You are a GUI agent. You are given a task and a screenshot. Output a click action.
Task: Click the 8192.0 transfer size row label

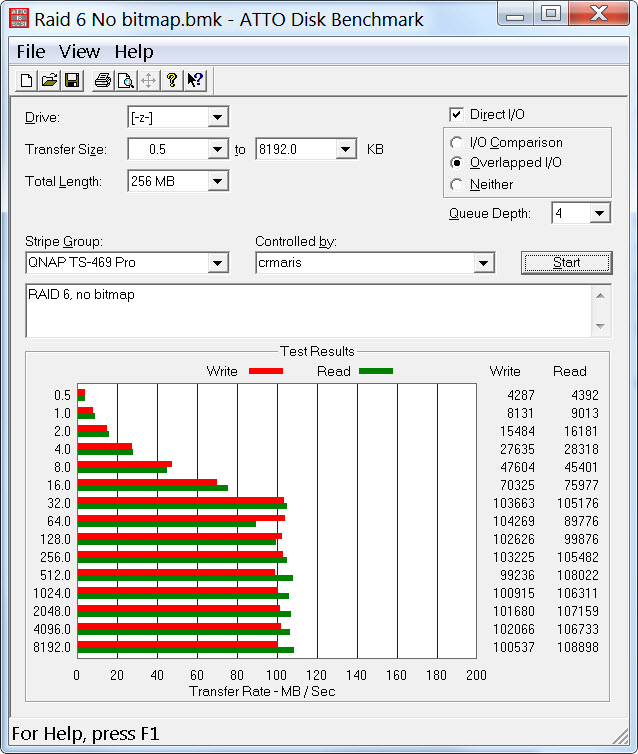(x=52, y=647)
